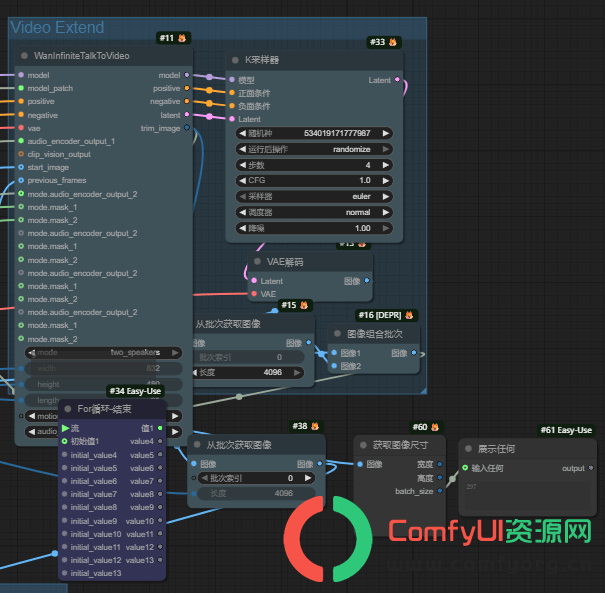
Task: Click the clip_vision_output input socket
Action: click(x=21, y=154)
